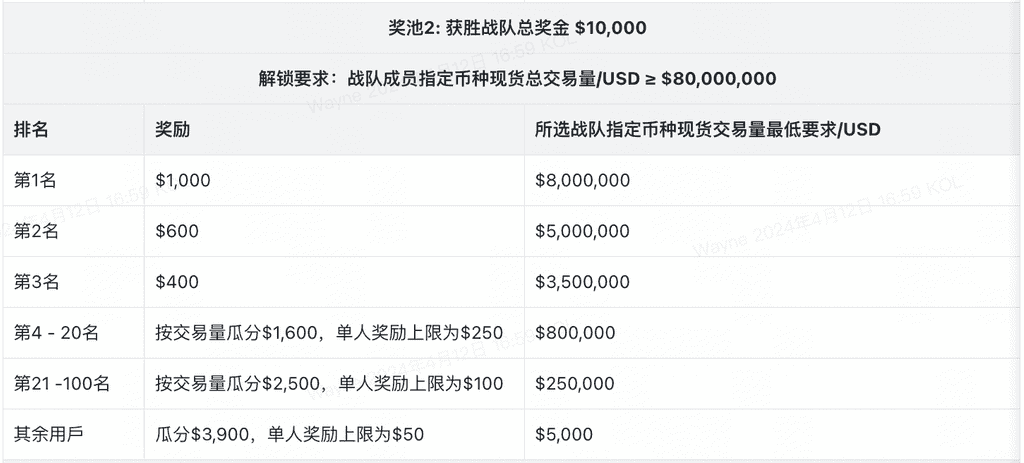
Task: Click the $600 reward cell
Action: coord(177,232)
